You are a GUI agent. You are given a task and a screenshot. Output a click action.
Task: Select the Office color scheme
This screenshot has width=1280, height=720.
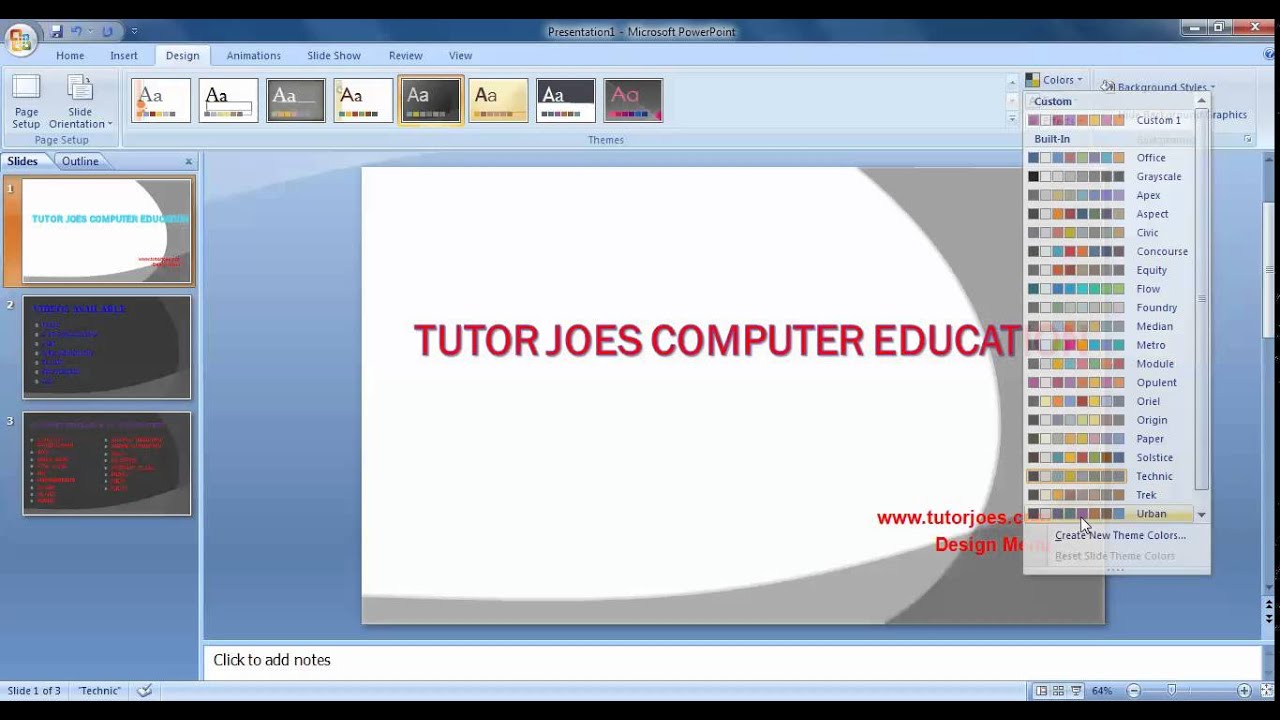[1111, 158]
